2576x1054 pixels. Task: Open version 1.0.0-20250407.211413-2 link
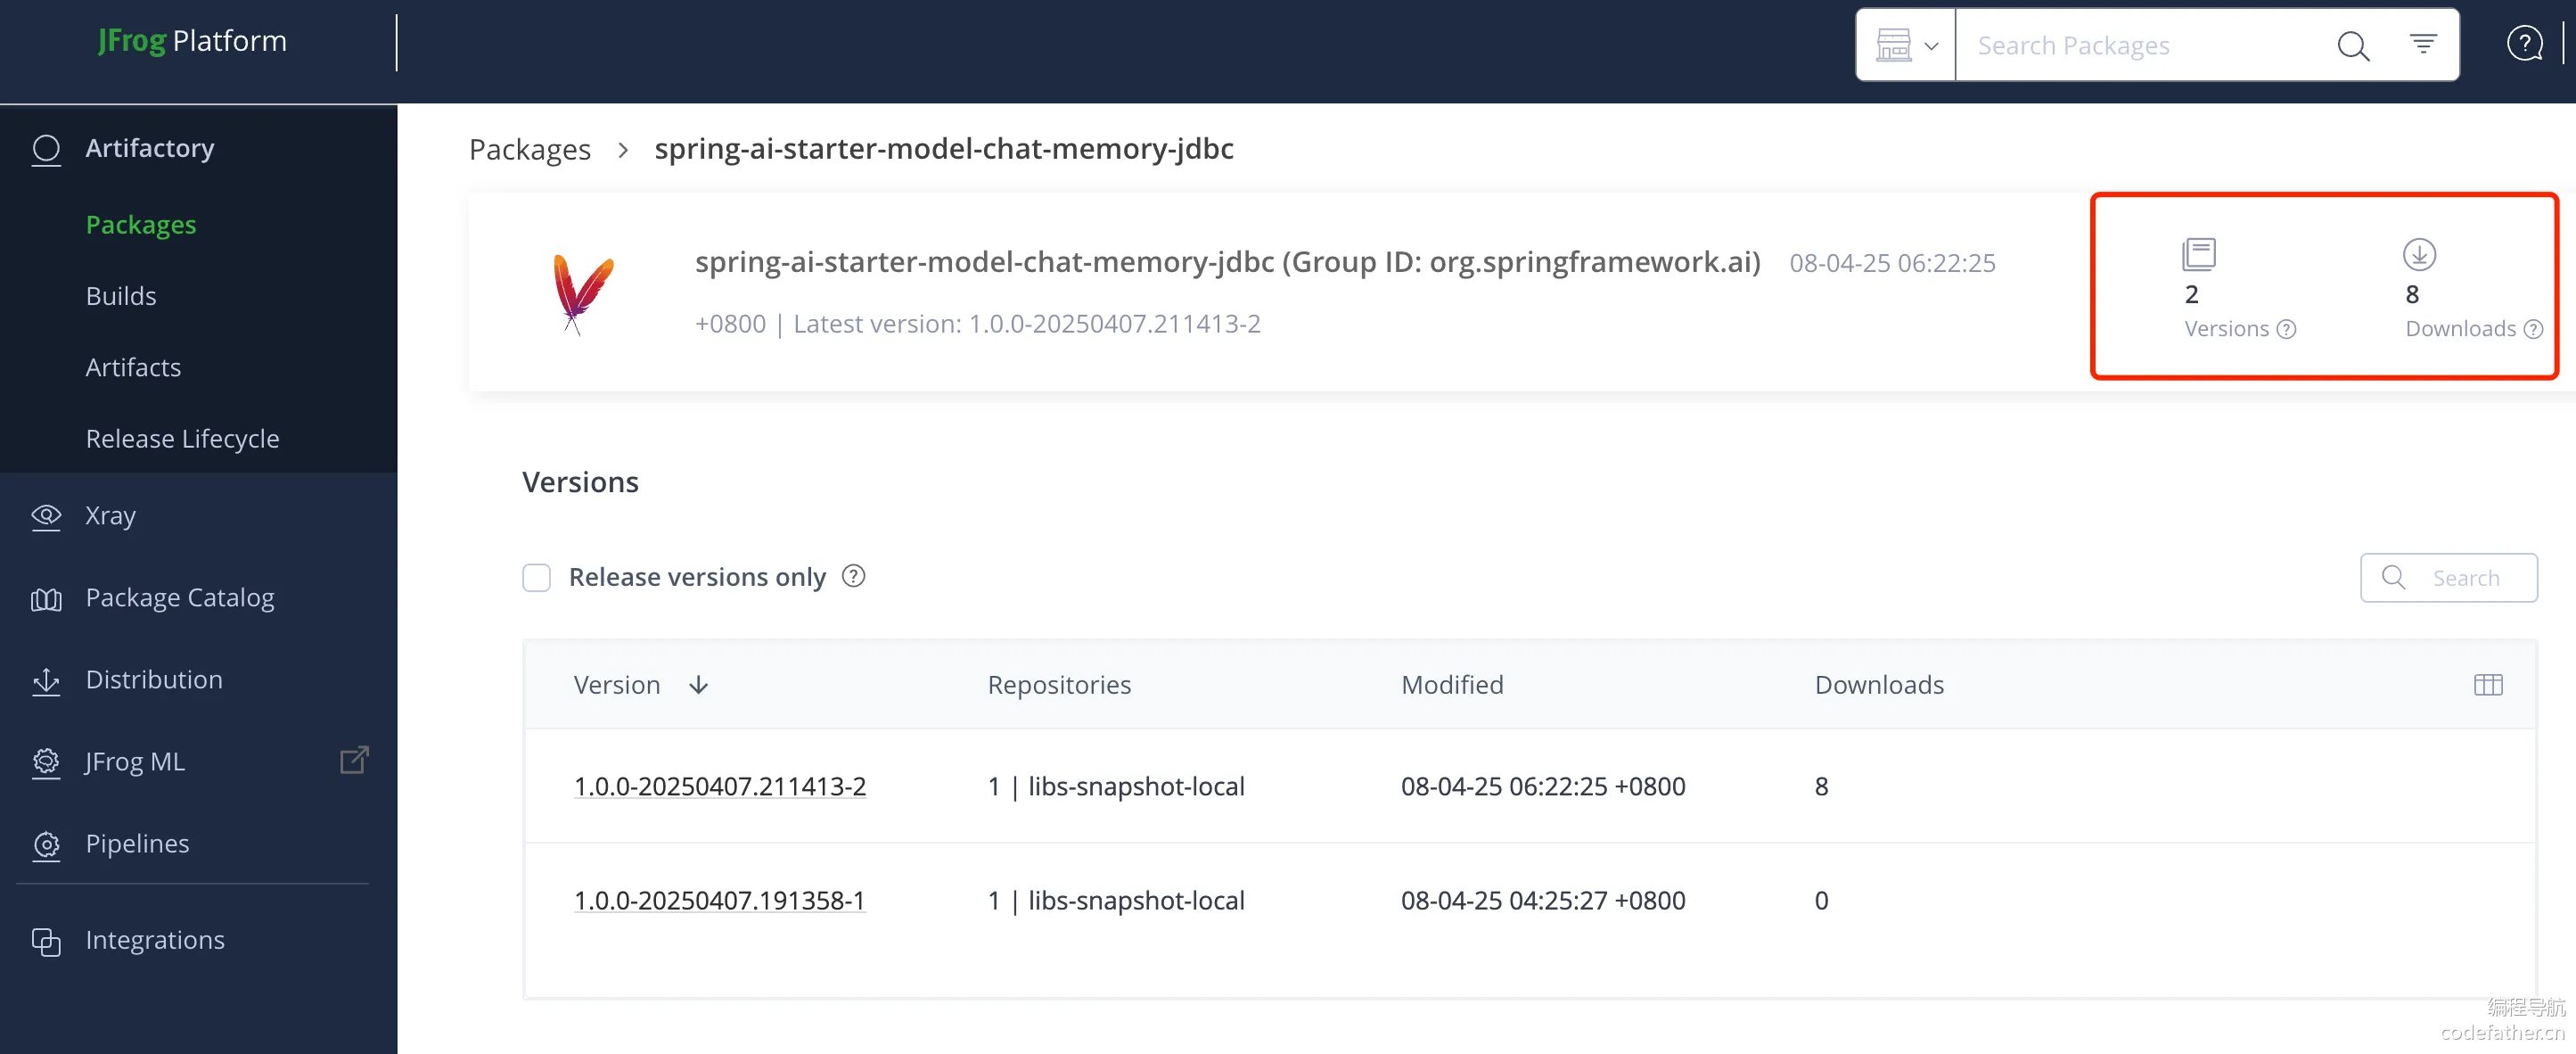[719, 786]
